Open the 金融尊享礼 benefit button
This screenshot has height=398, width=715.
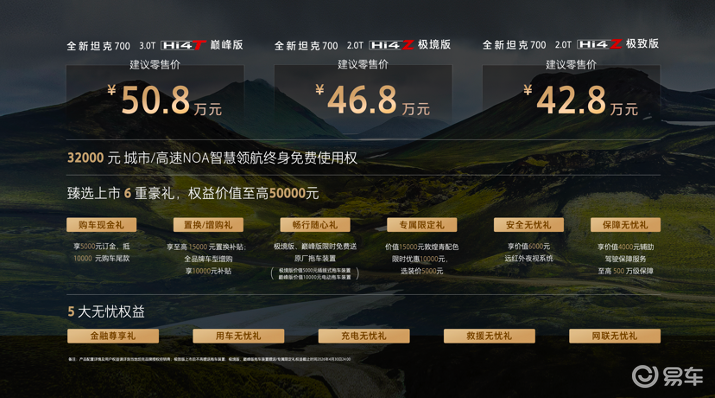(x=113, y=336)
